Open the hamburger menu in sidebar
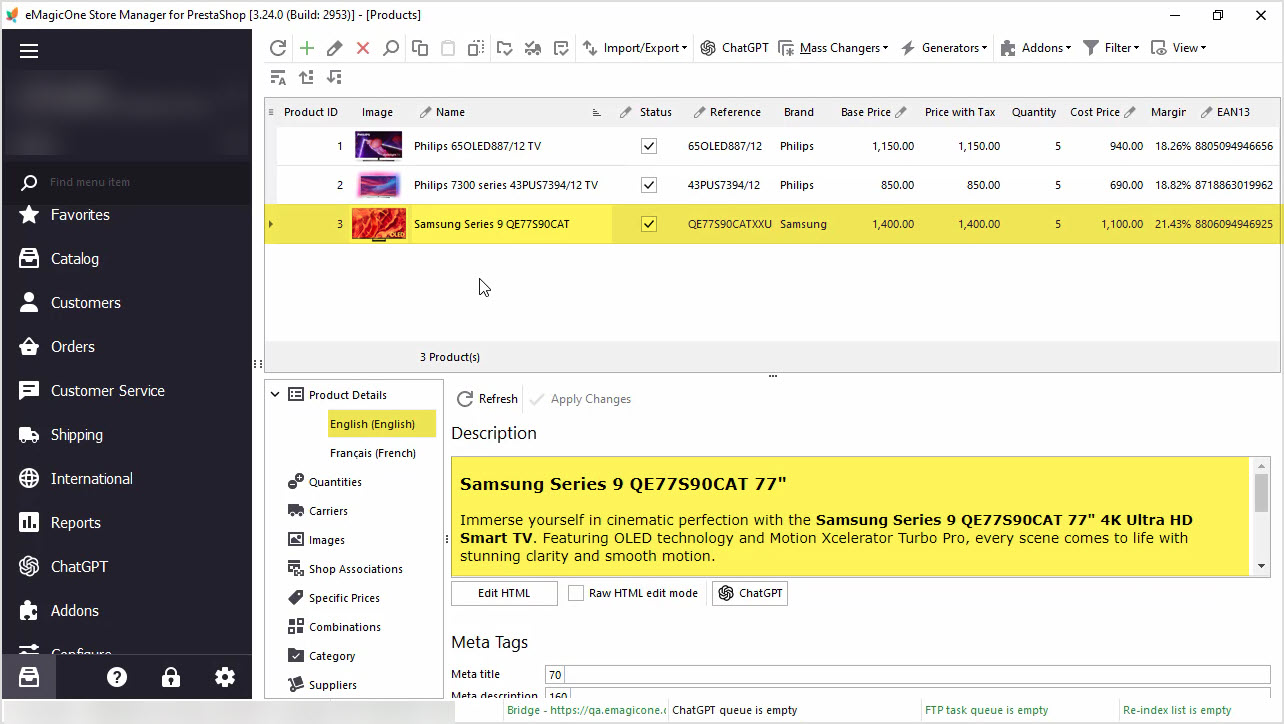1284x724 pixels. click(x=29, y=51)
